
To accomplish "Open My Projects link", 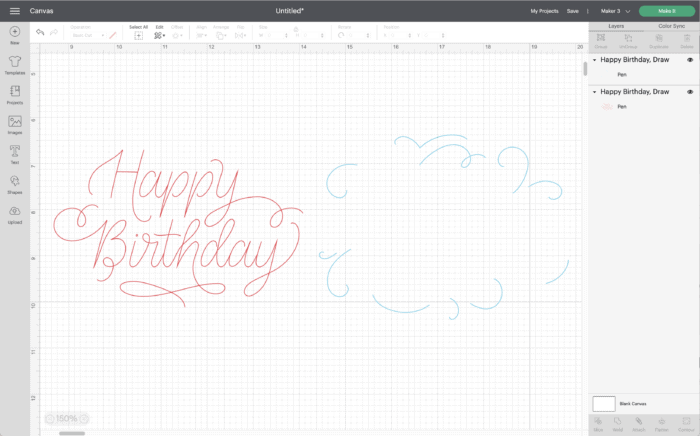I will pos(544,10).
